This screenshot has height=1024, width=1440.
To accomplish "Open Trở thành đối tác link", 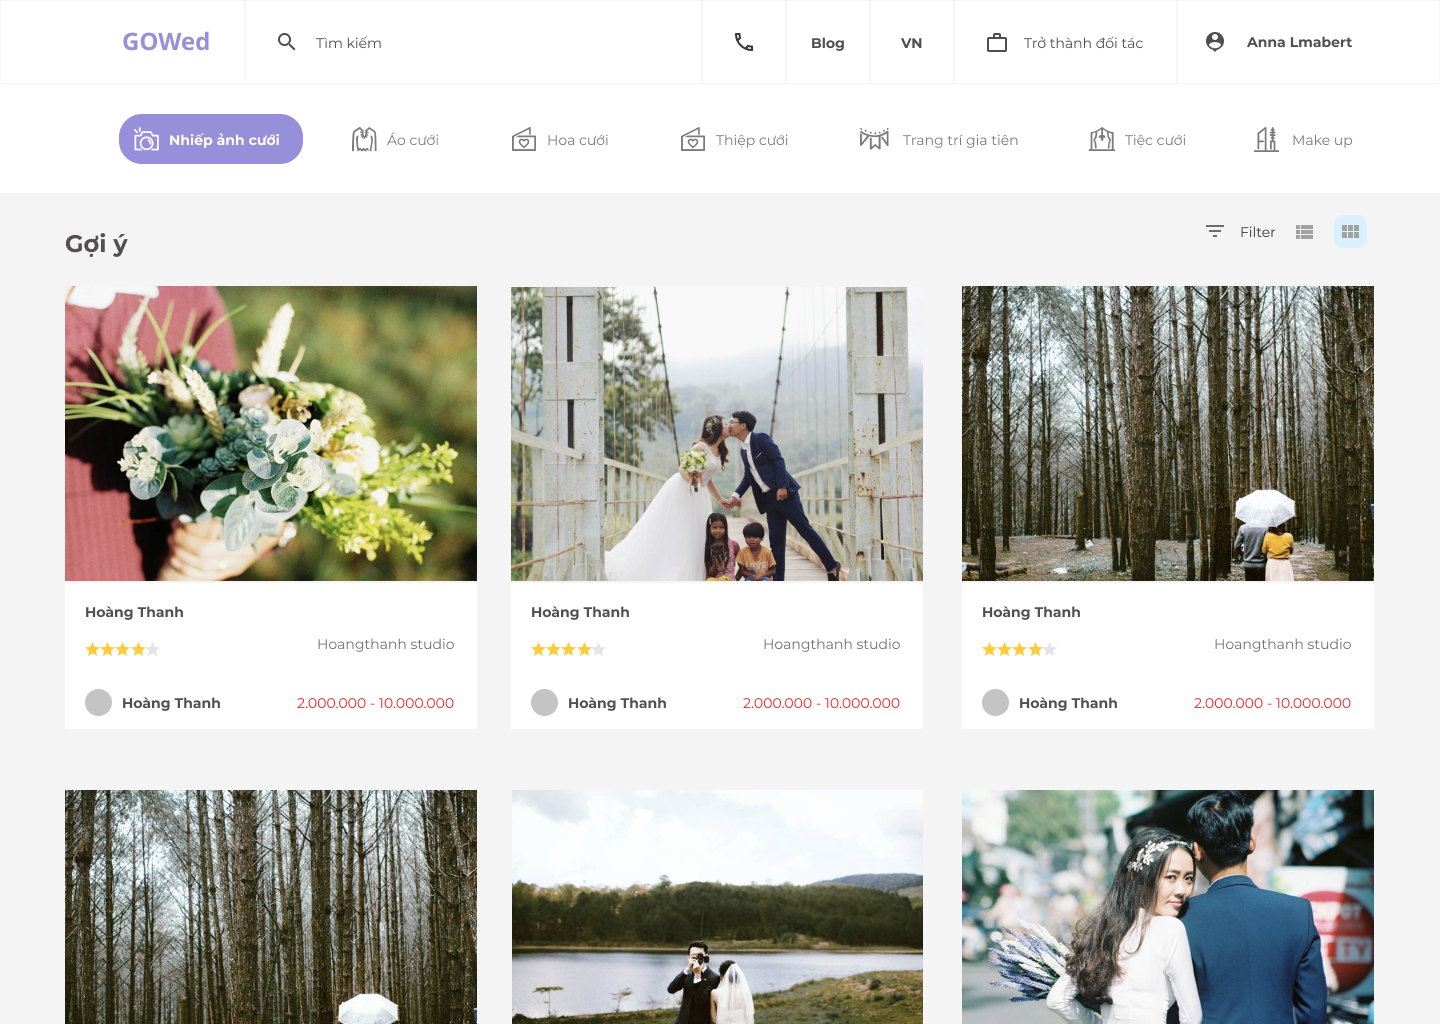I will tap(1083, 43).
